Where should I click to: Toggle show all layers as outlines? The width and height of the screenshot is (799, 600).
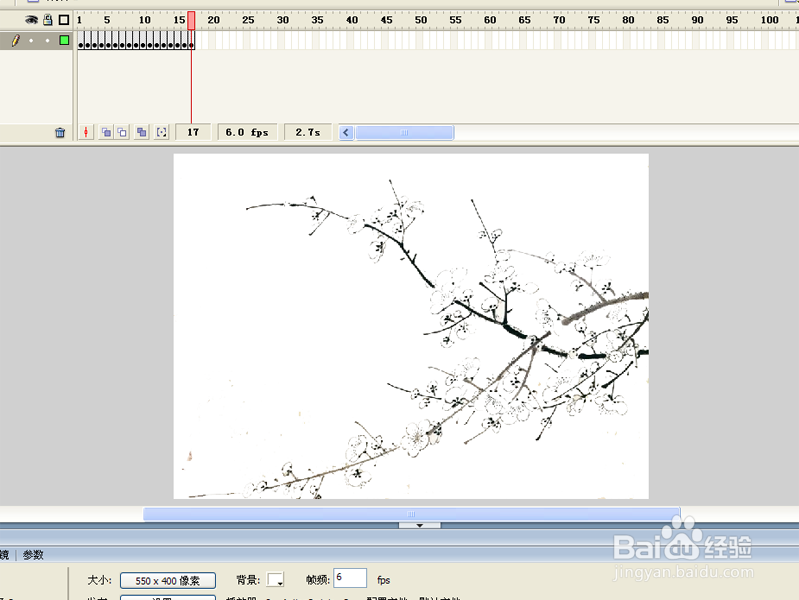64,20
